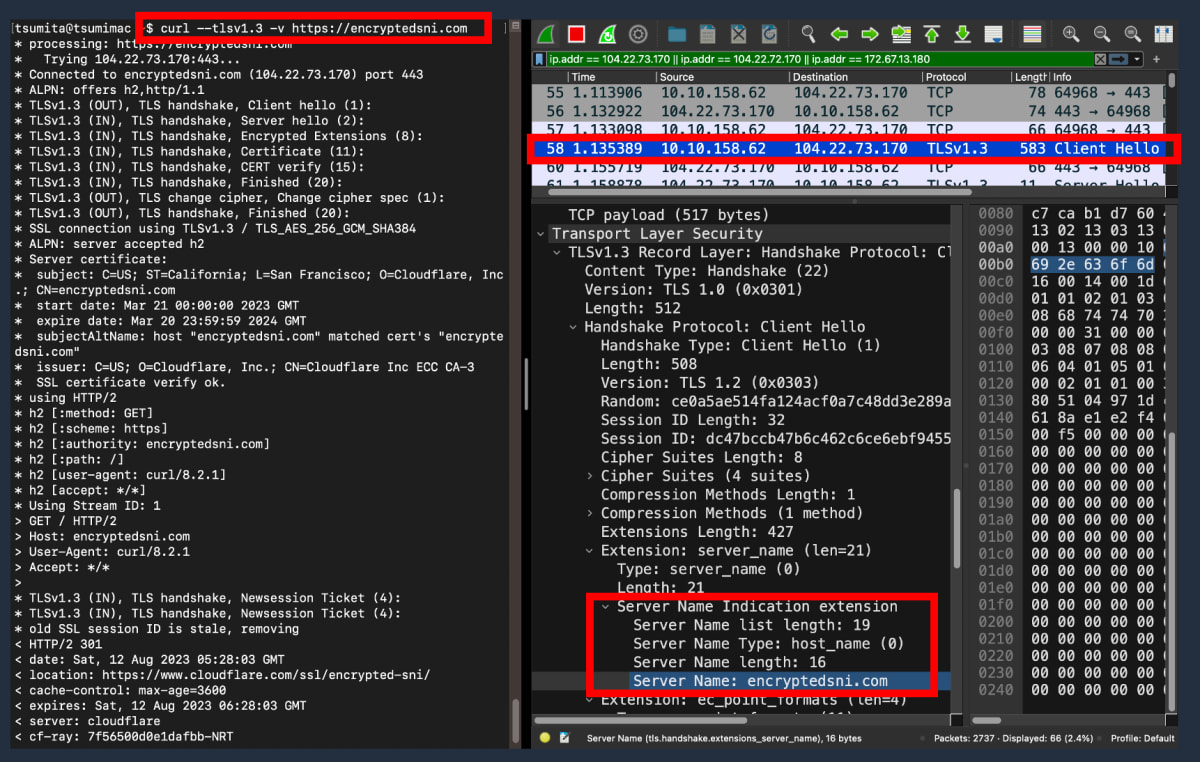Click Profile: Default in the status bar
1200x762 pixels.
point(1142,738)
